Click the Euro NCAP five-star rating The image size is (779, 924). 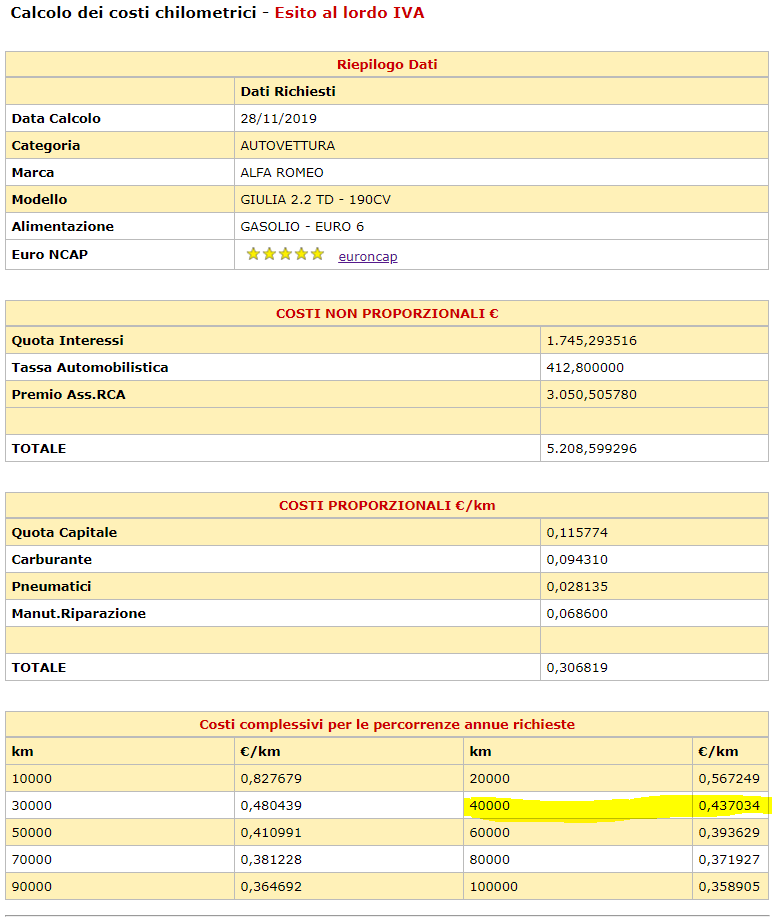(285, 254)
